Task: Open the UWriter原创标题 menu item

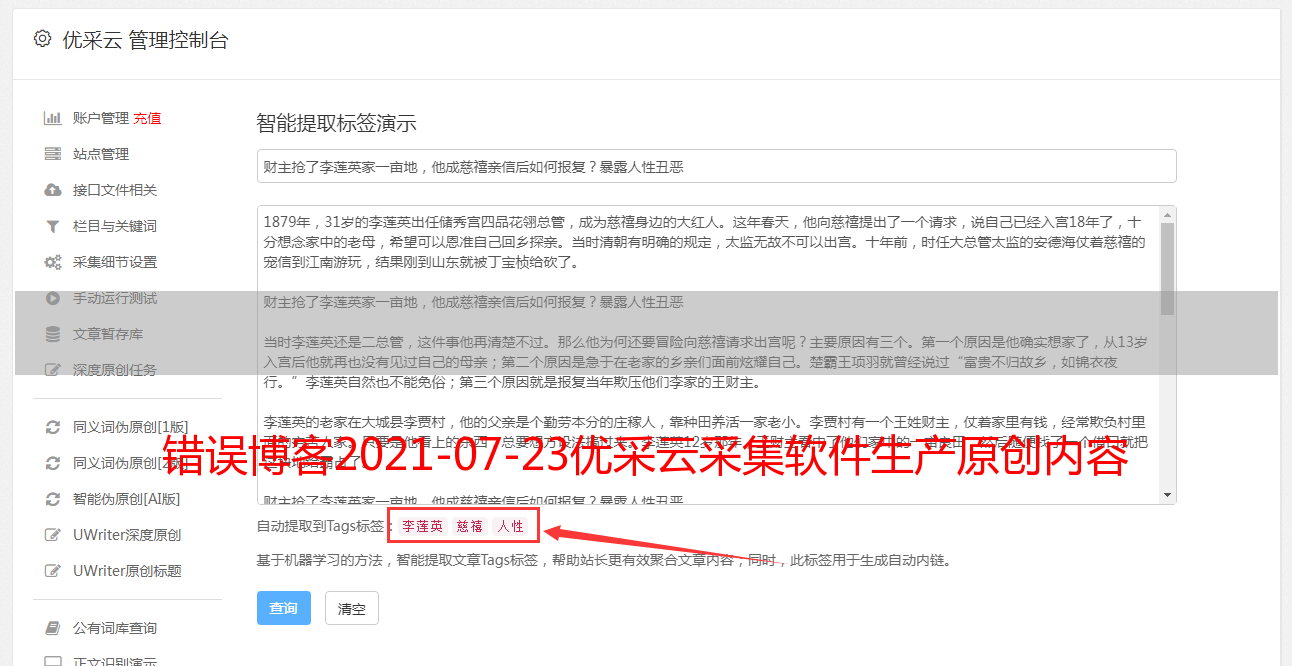Action: (127, 571)
